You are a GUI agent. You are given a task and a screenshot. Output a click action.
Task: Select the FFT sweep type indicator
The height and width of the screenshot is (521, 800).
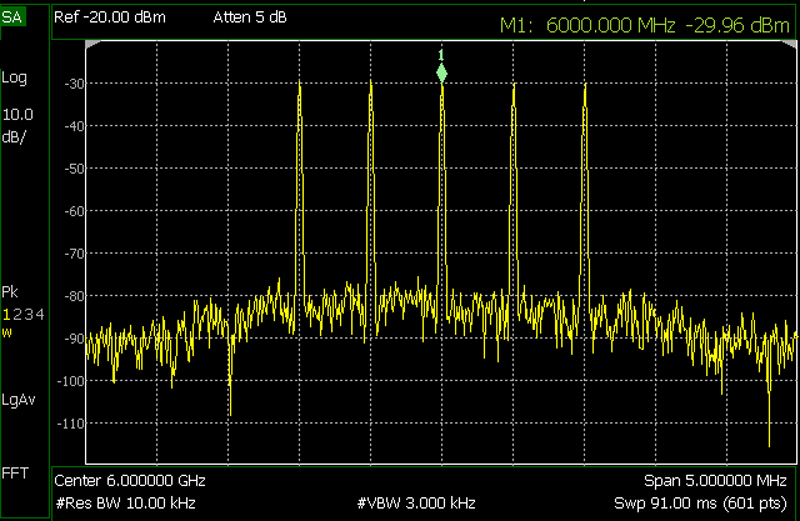pyautogui.click(x=14, y=472)
